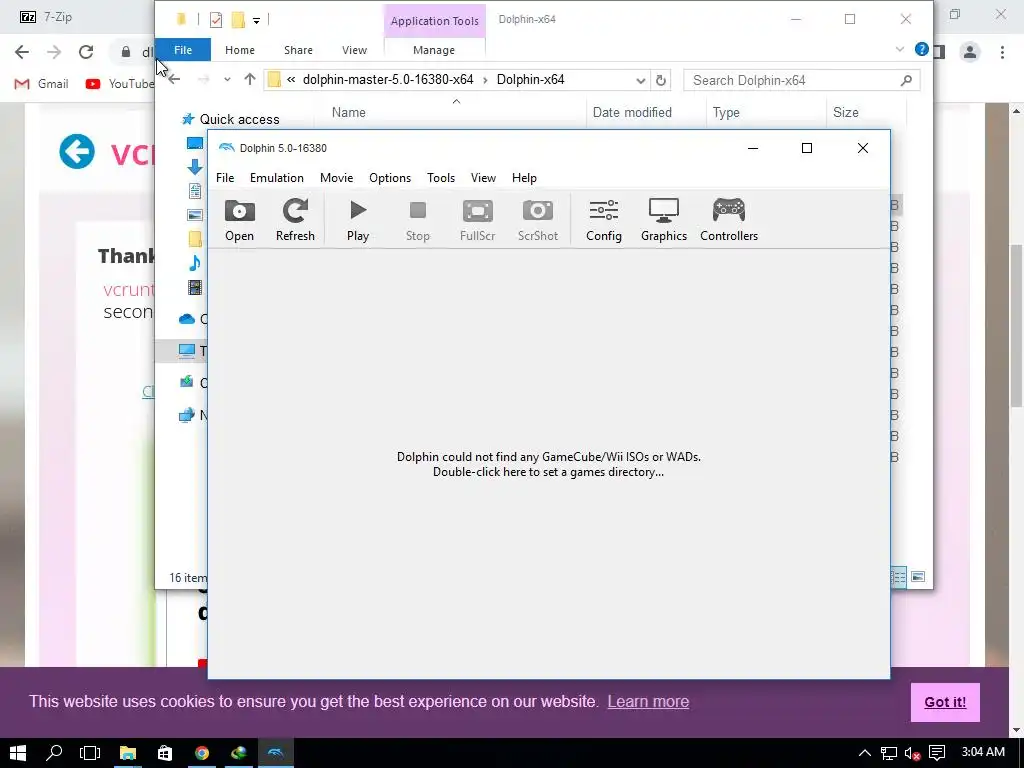The height and width of the screenshot is (768, 1024).
Task: Select Quick access in navigation pane
Action: point(240,120)
